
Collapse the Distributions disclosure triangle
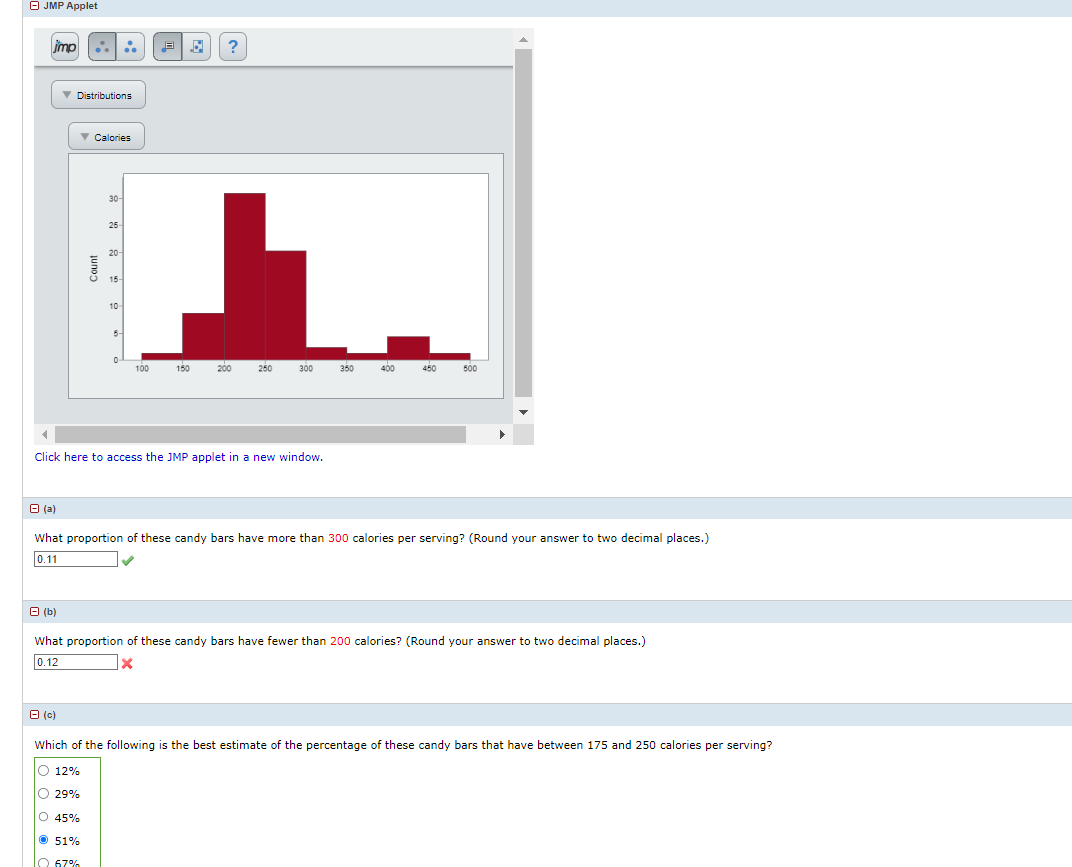click(x=67, y=94)
